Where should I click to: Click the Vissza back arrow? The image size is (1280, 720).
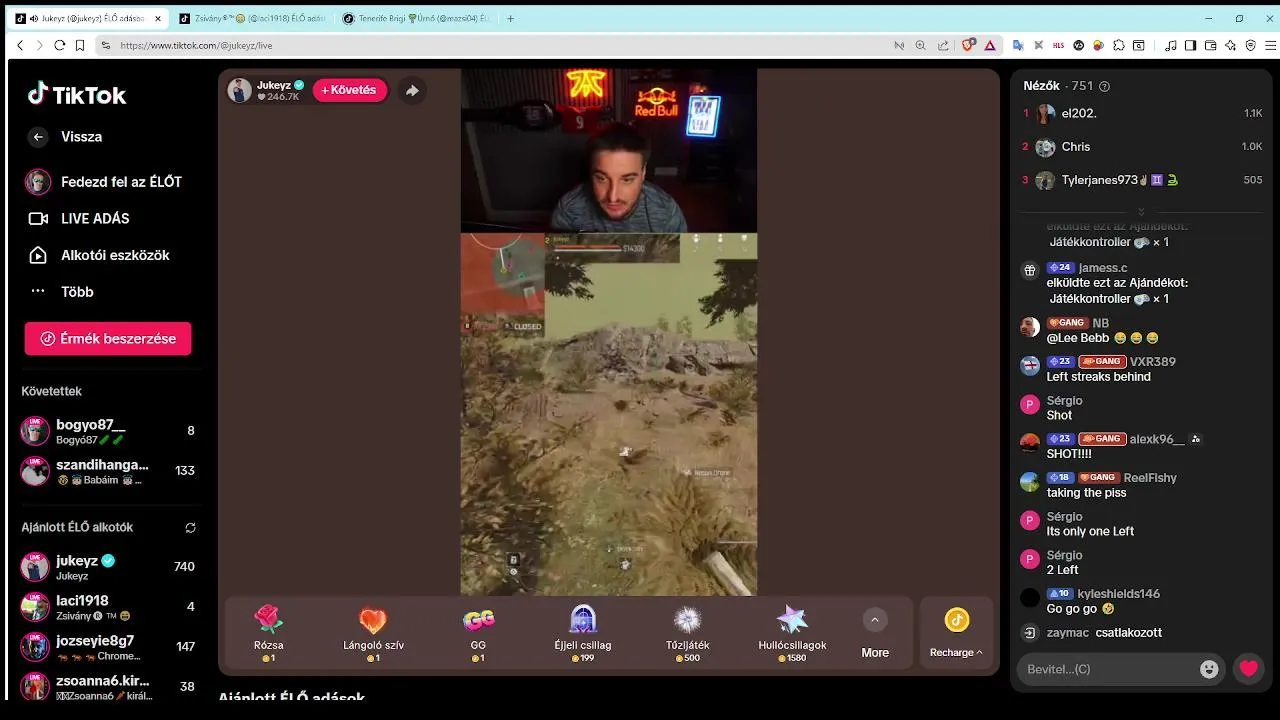[x=38, y=137]
